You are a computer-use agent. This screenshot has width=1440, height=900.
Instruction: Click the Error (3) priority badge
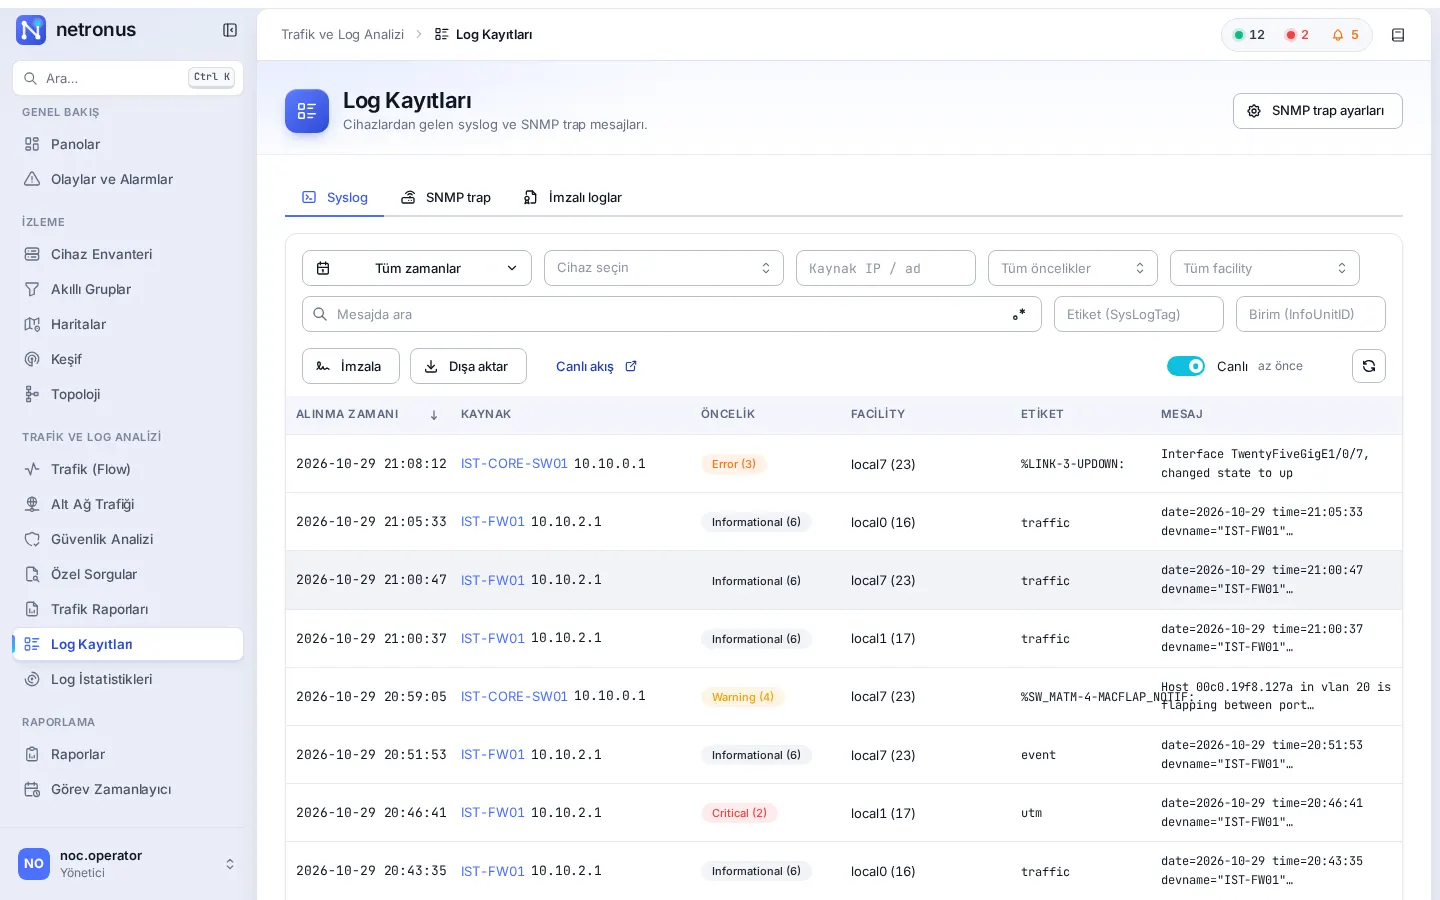point(734,464)
